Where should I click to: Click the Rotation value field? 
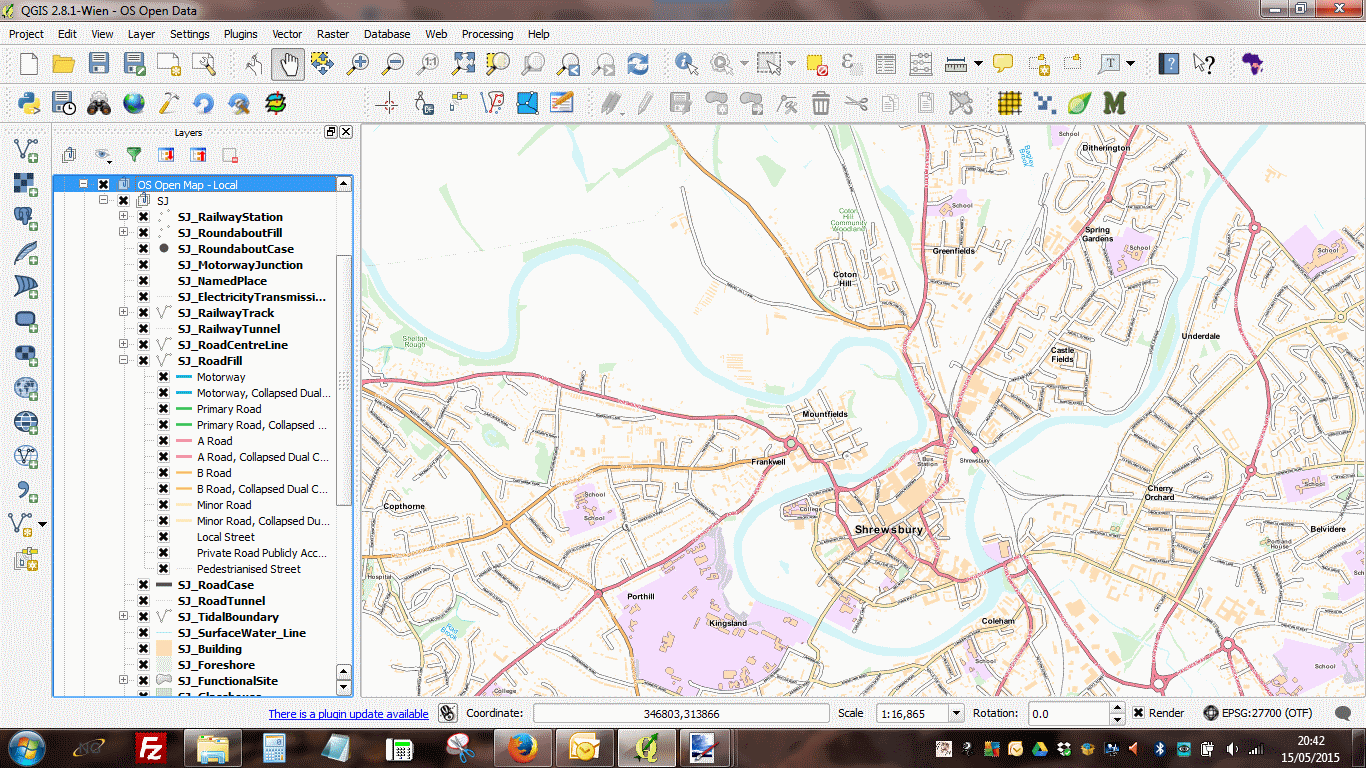(1069, 713)
